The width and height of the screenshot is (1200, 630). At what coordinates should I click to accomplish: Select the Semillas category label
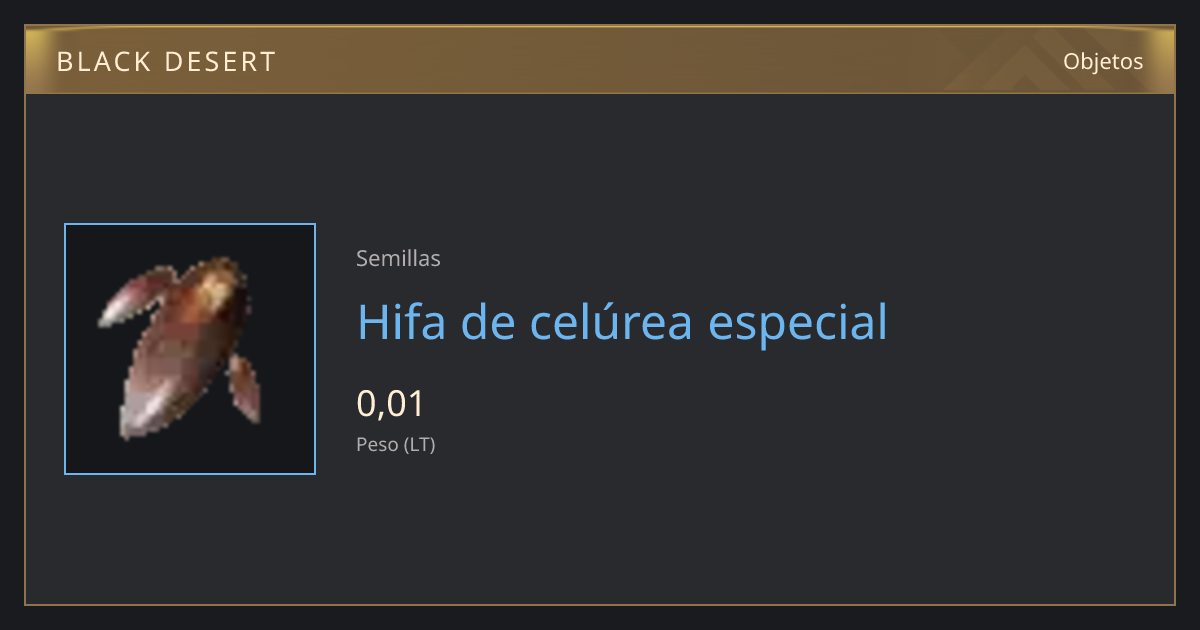tap(398, 259)
